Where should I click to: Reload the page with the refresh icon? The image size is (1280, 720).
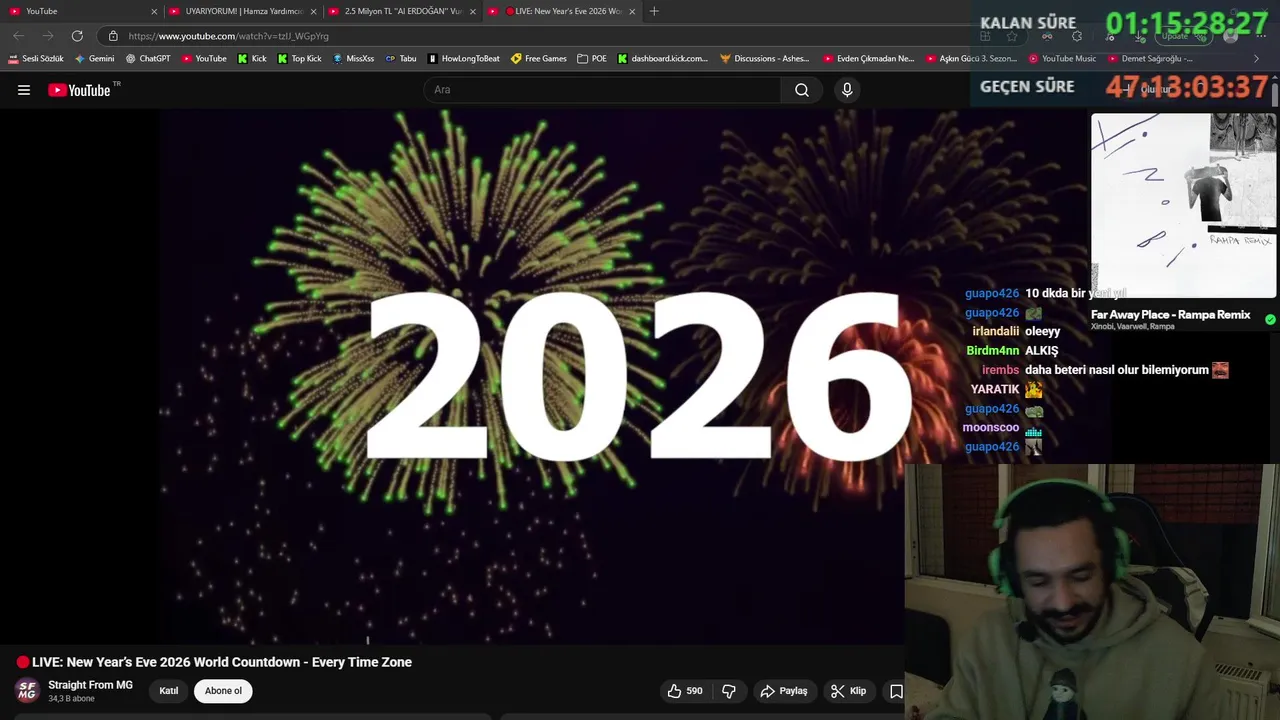point(77,36)
